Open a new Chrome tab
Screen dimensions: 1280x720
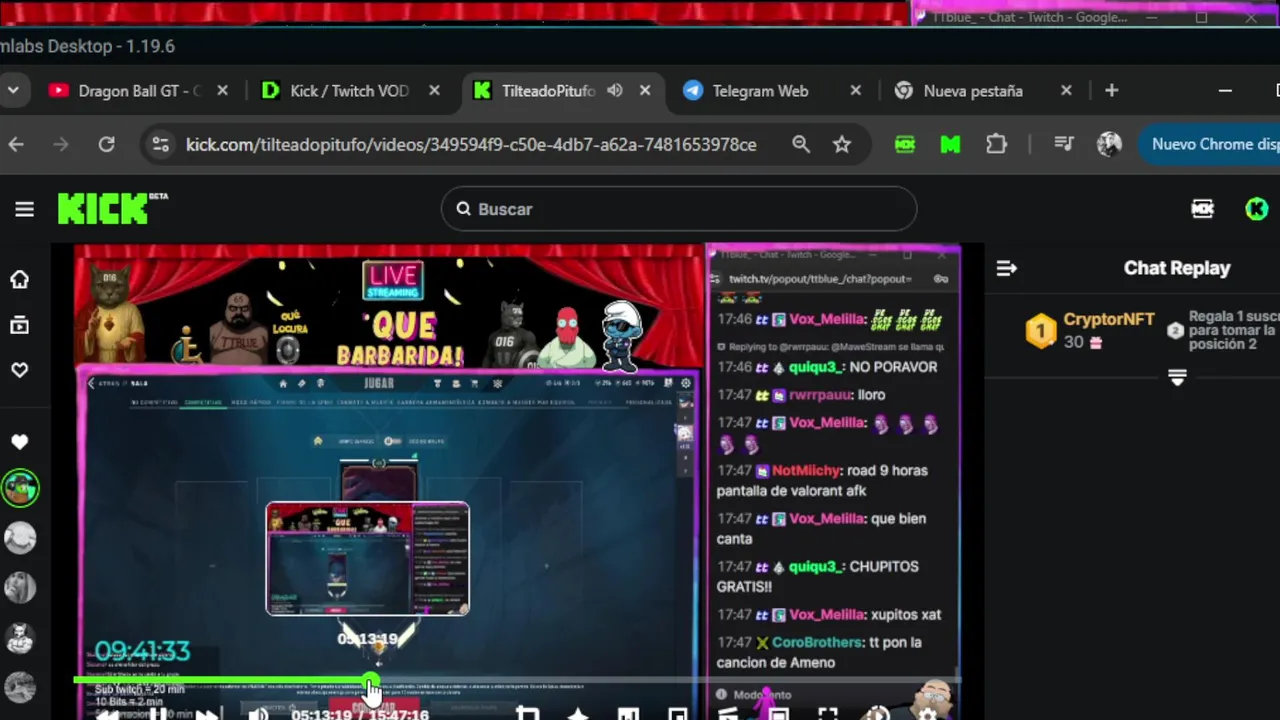pyautogui.click(x=1111, y=91)
